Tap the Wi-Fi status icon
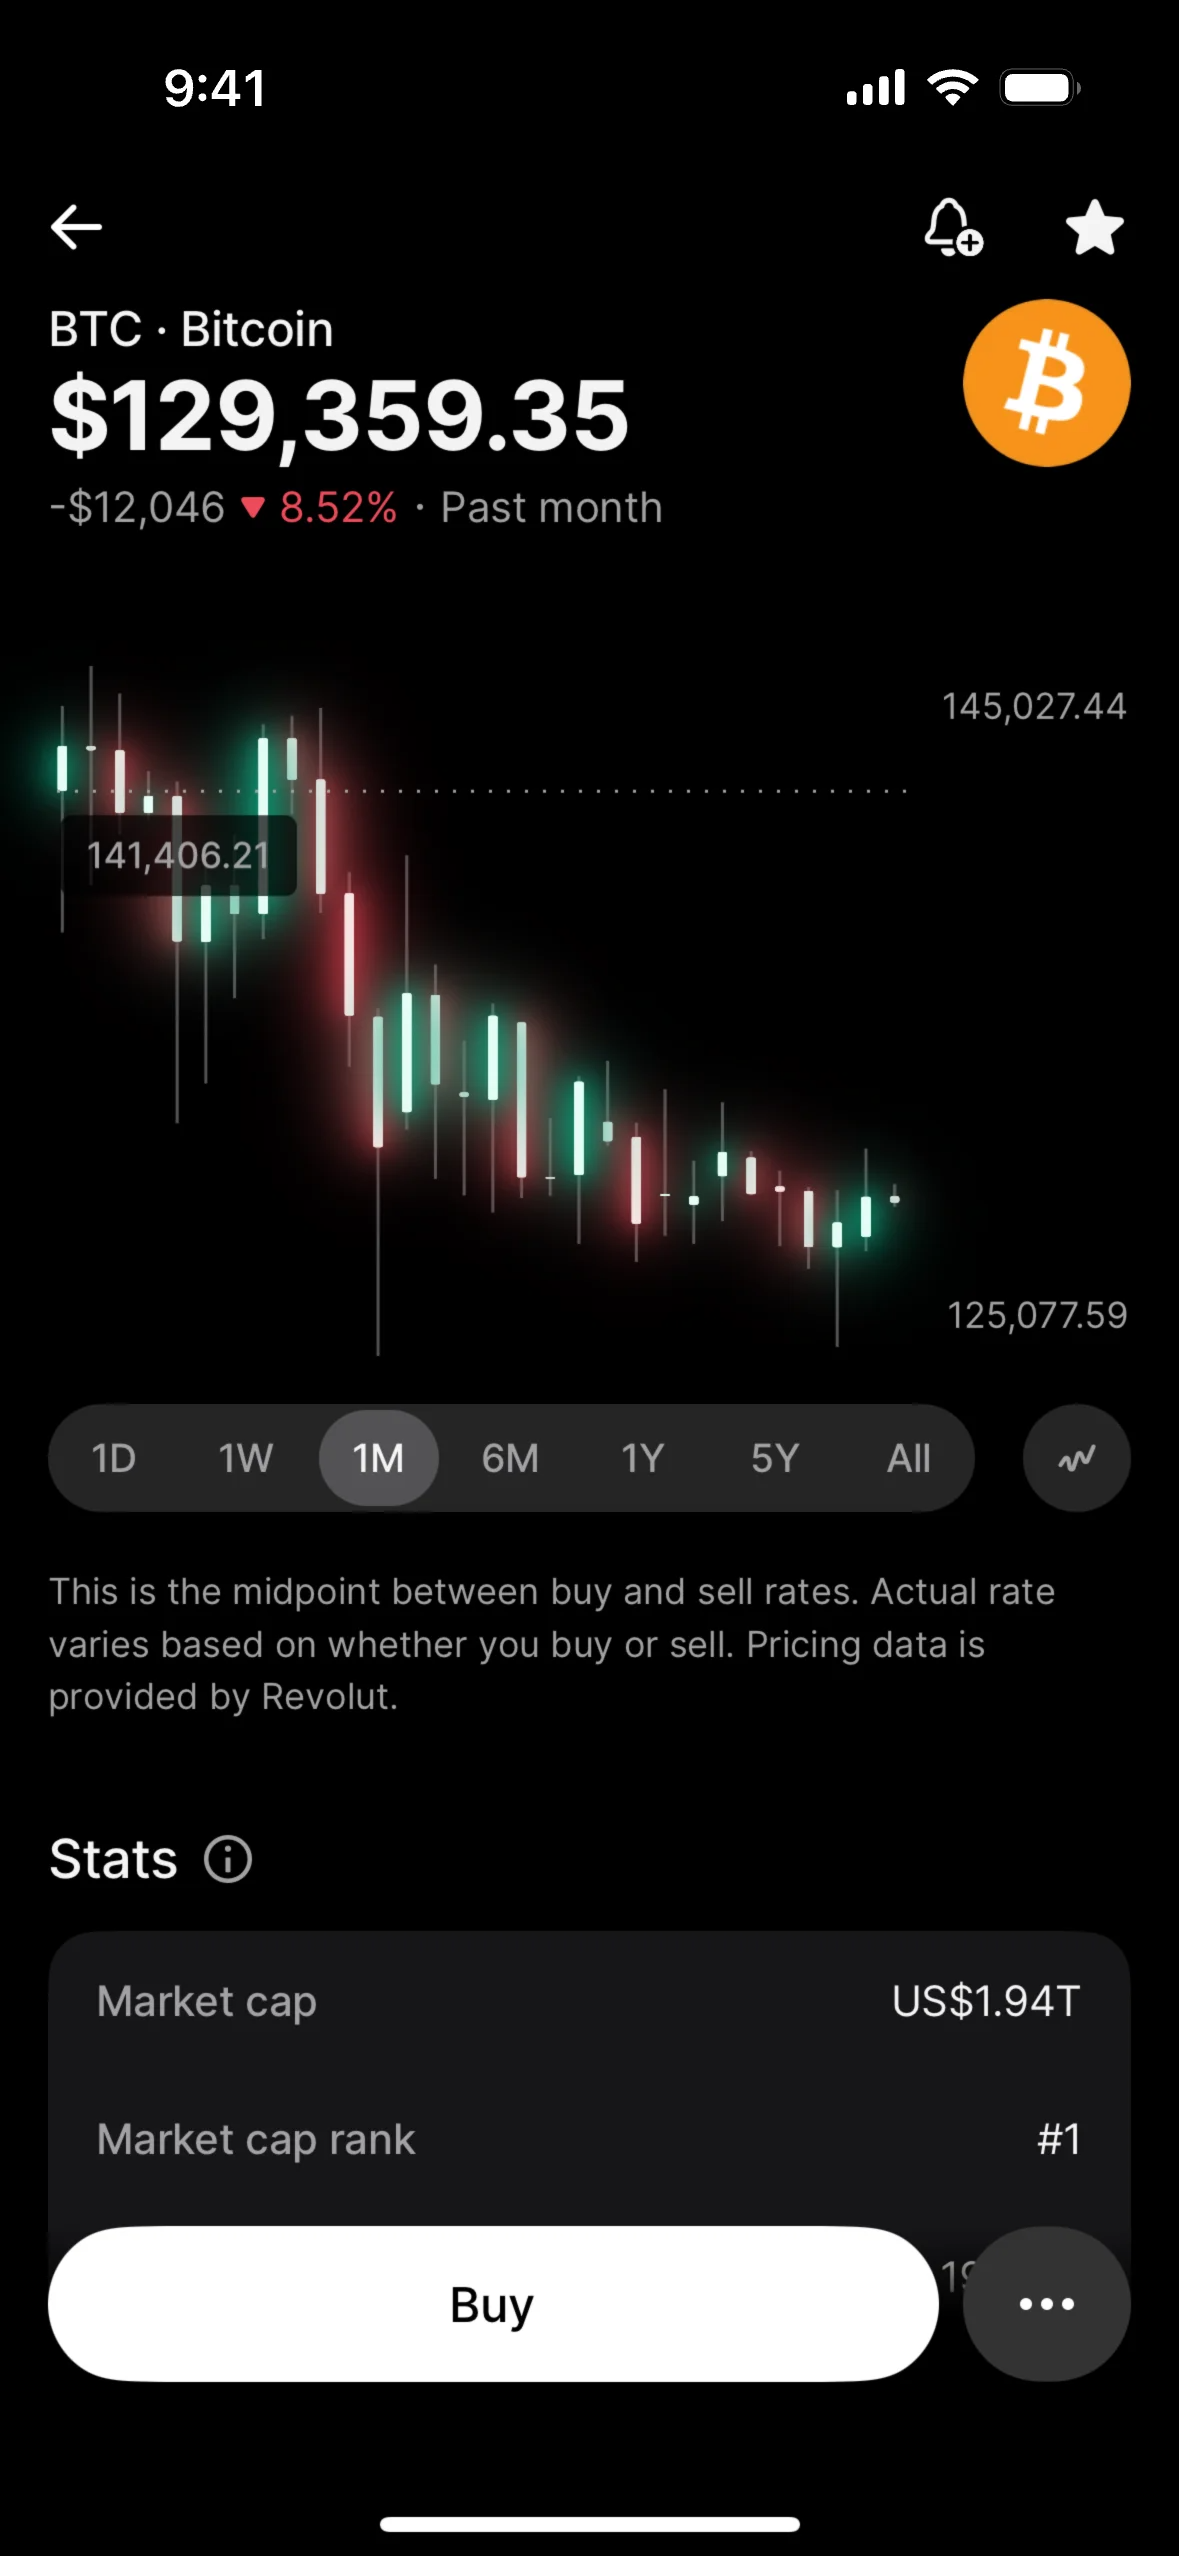 click(x=953, y=88)
